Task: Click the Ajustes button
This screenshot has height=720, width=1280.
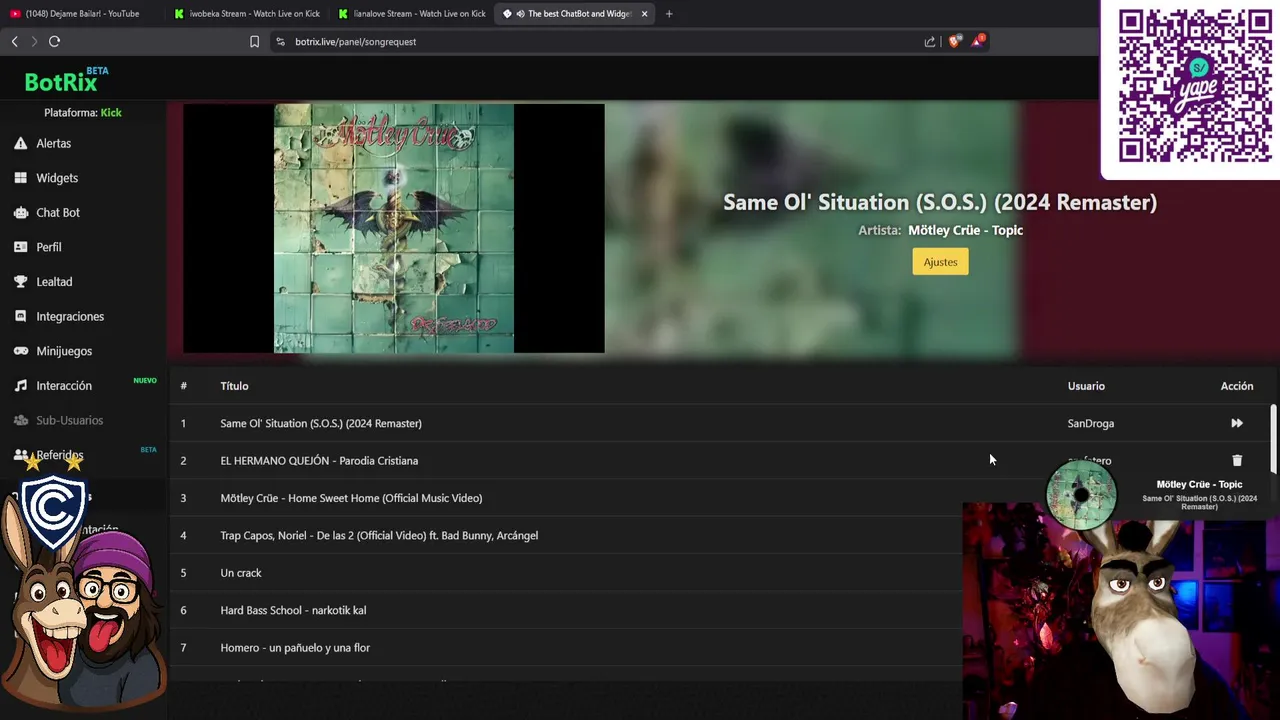Action: tap(940, 262)
